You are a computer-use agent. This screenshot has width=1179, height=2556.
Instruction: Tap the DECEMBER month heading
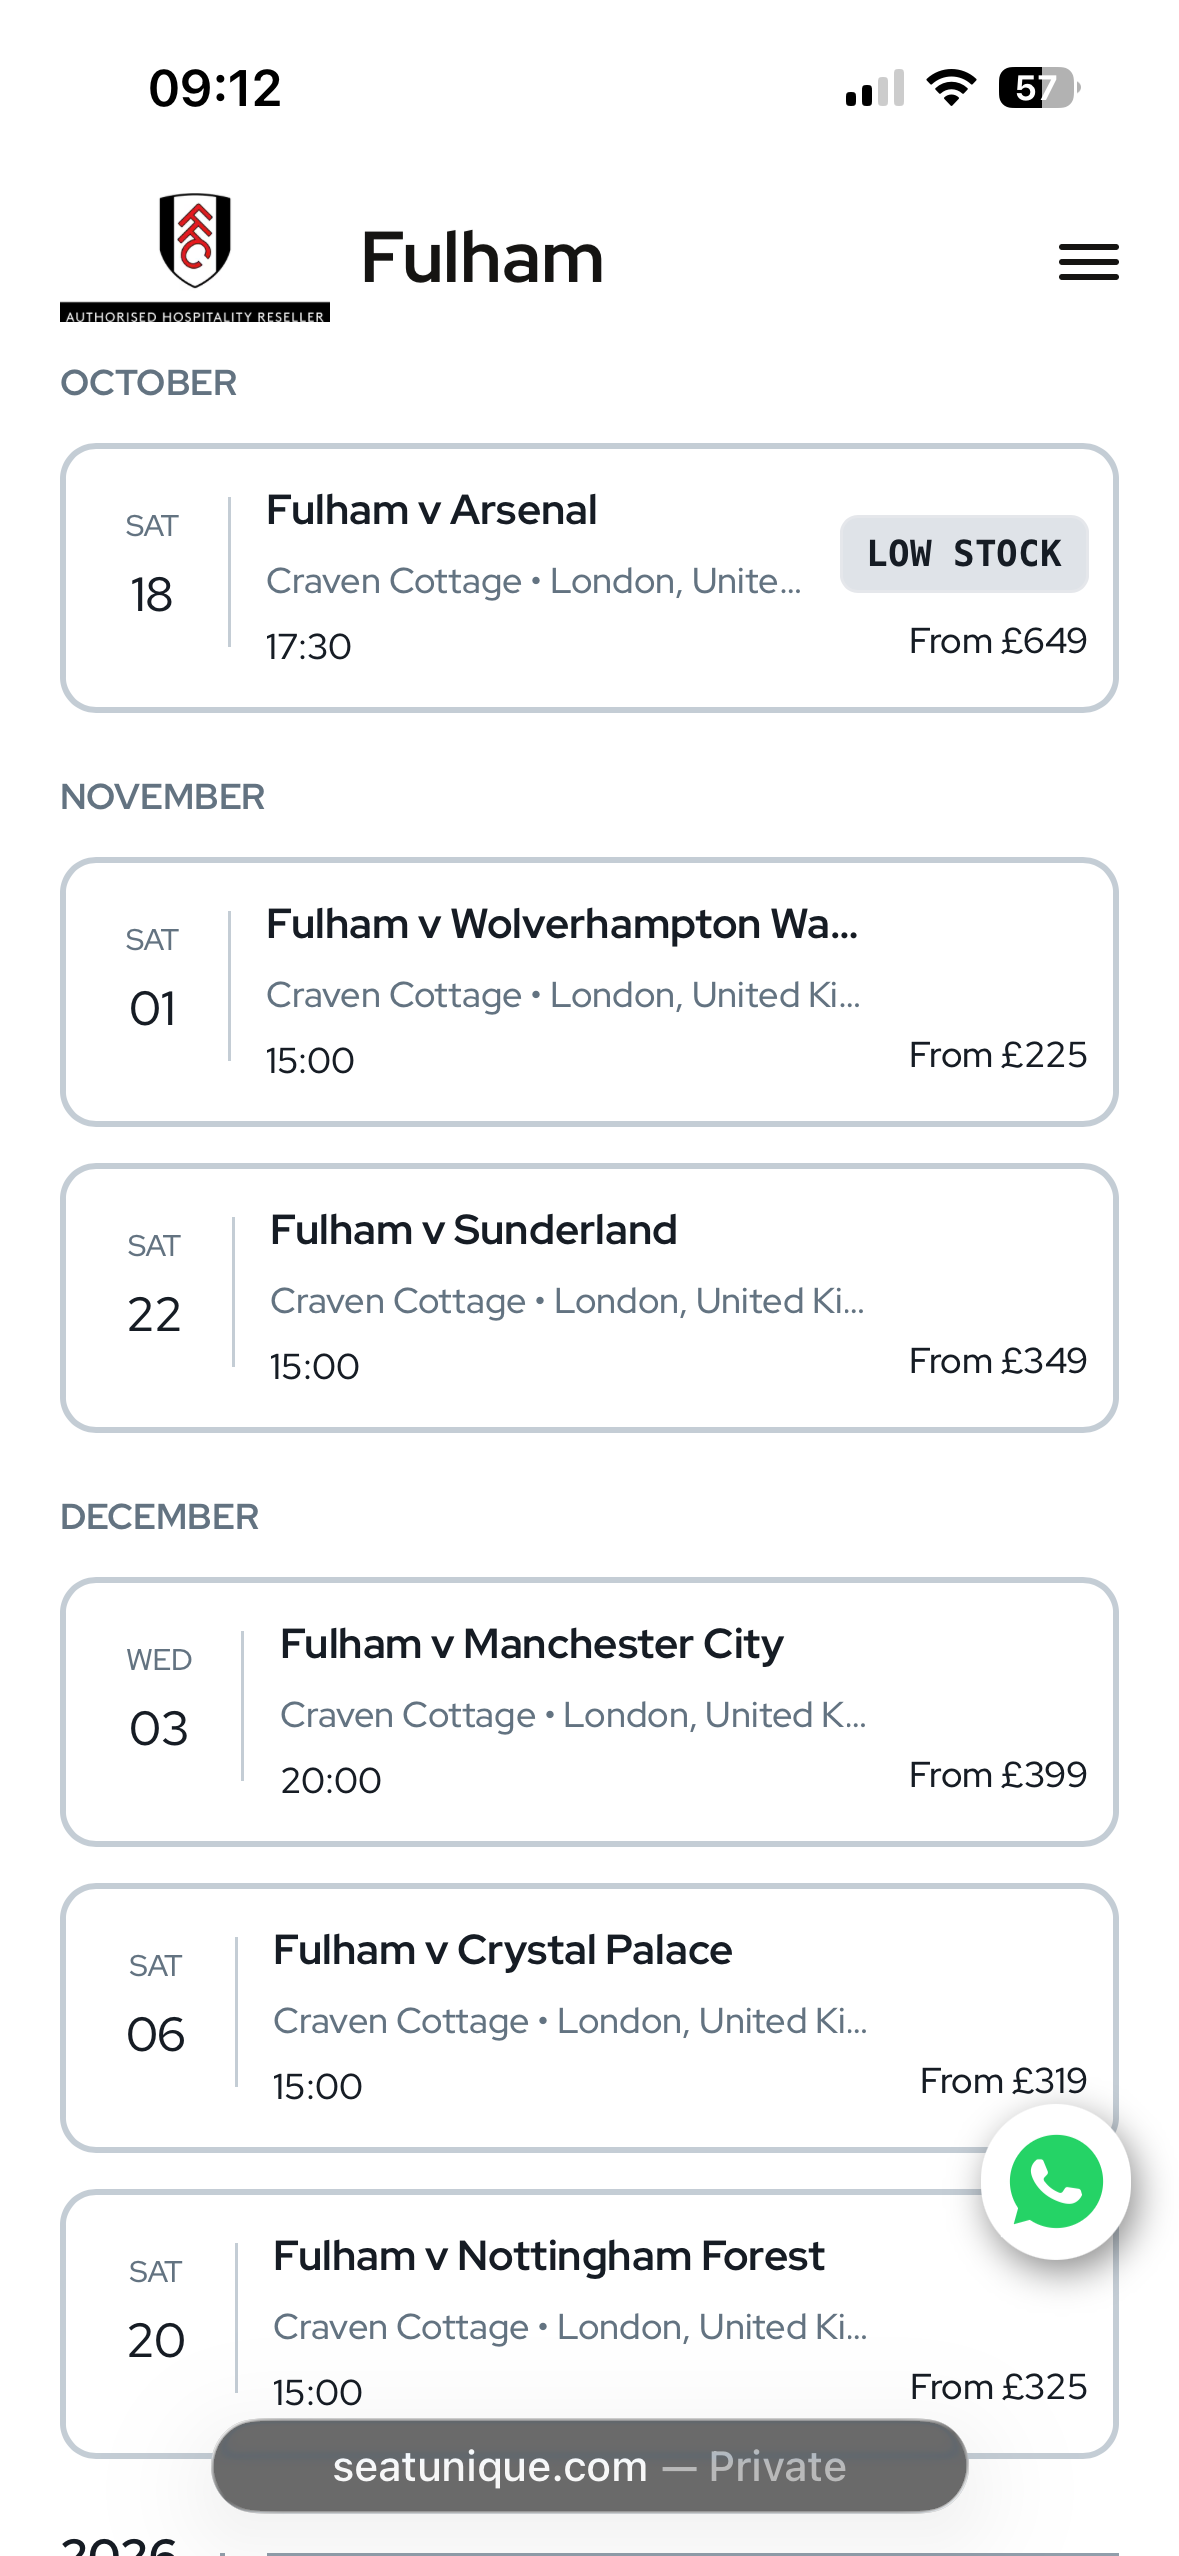click(x=160, y=1517)
